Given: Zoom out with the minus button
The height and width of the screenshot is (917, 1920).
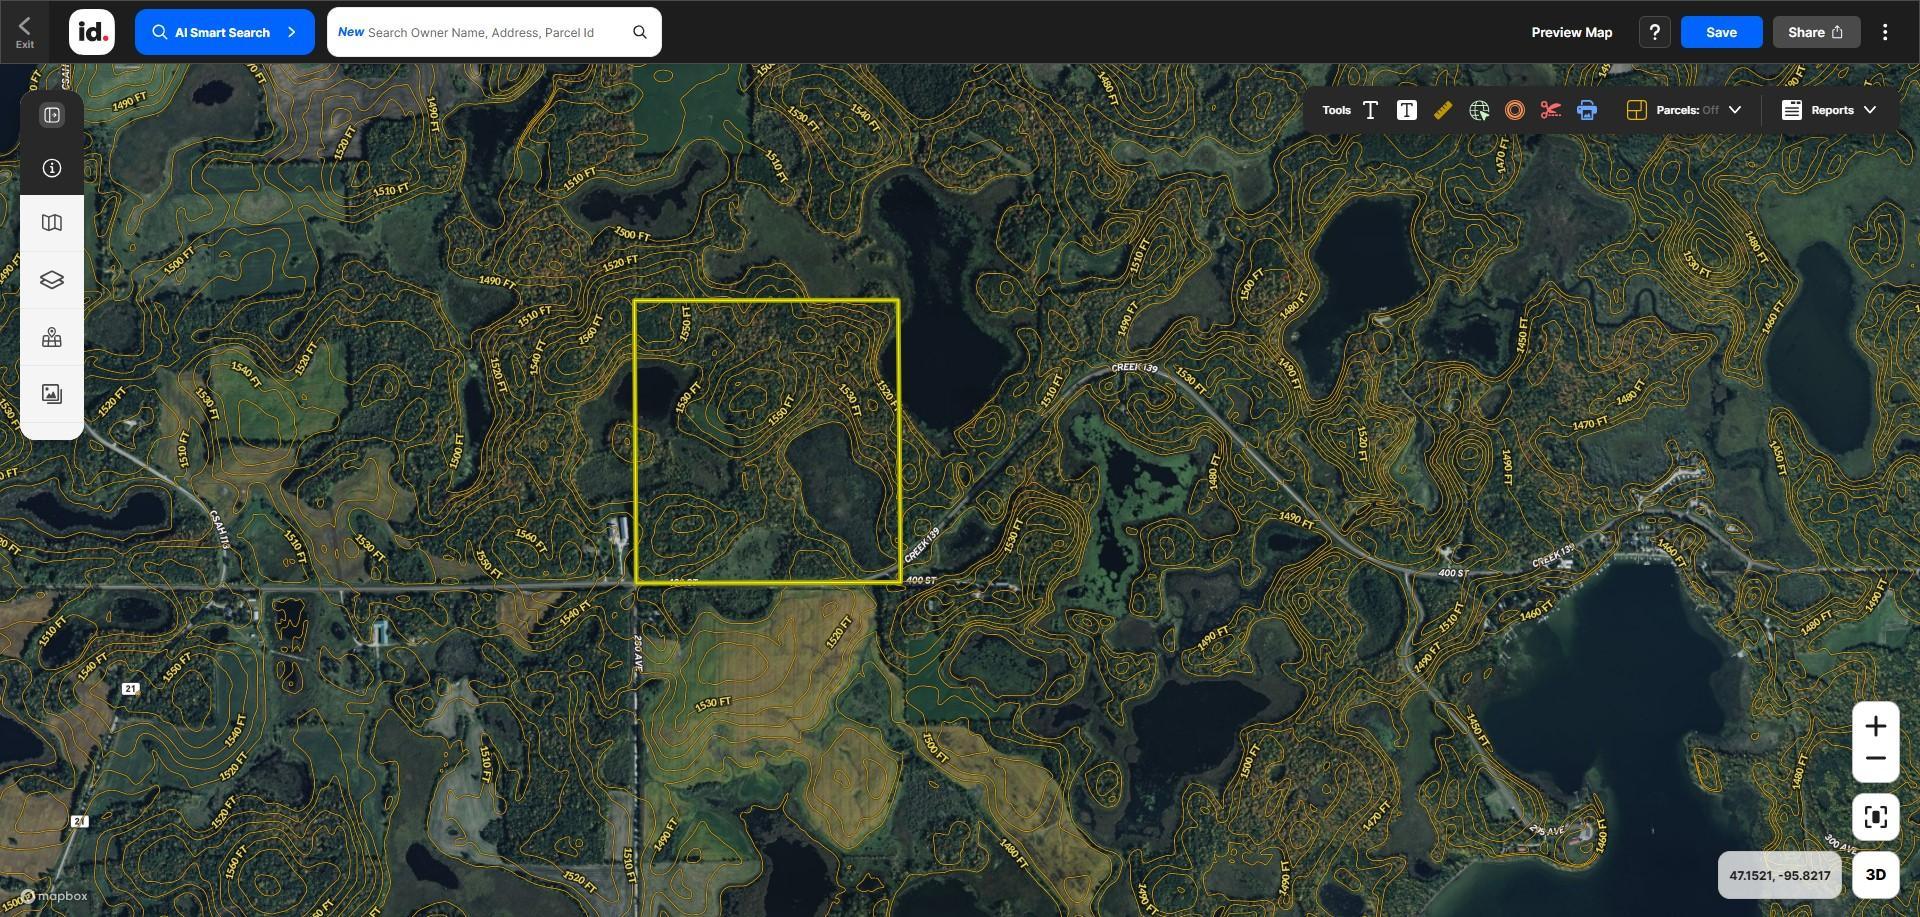Looking at the screenshot, I should [x=1876, y=759].
